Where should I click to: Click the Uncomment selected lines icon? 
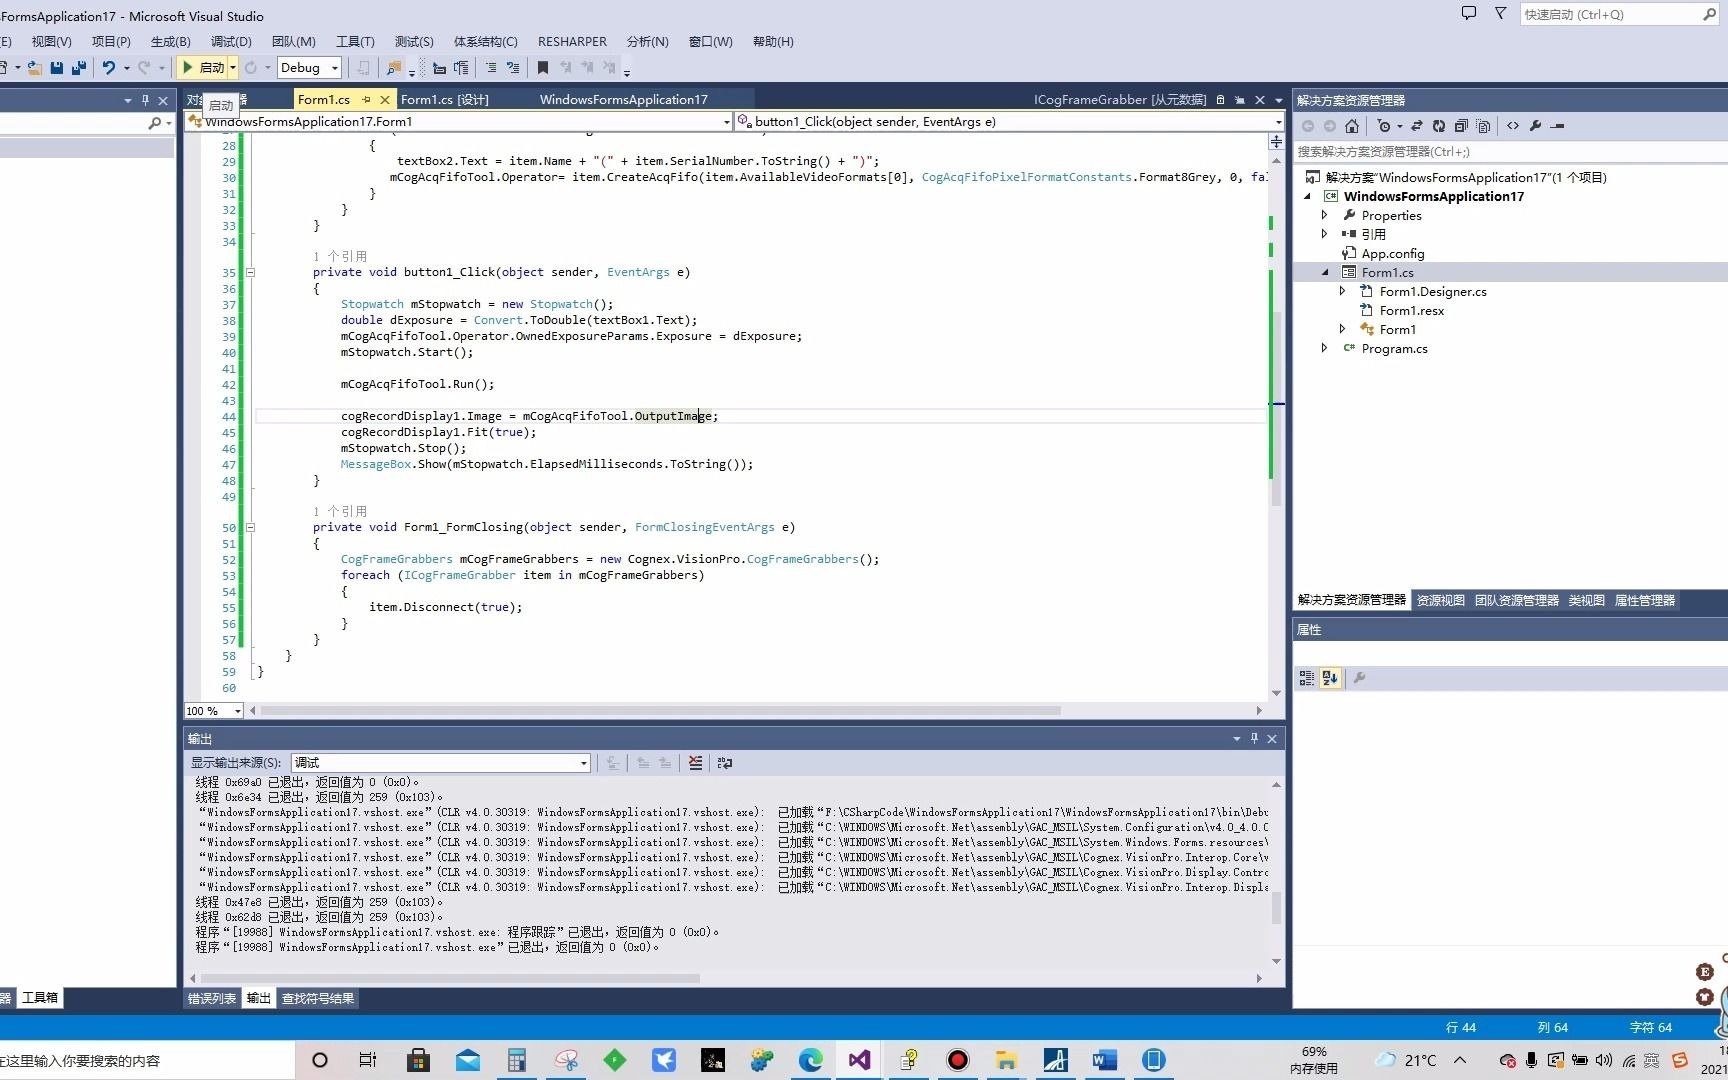(513, 67)
